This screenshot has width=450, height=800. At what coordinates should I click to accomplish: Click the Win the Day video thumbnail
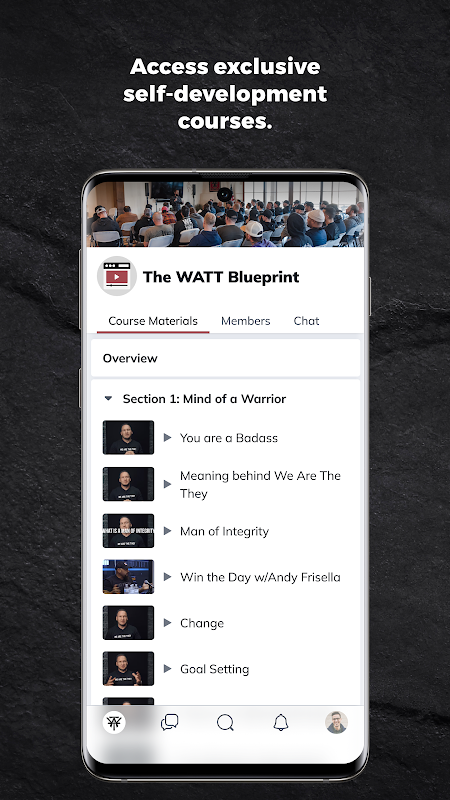[128, 577]
